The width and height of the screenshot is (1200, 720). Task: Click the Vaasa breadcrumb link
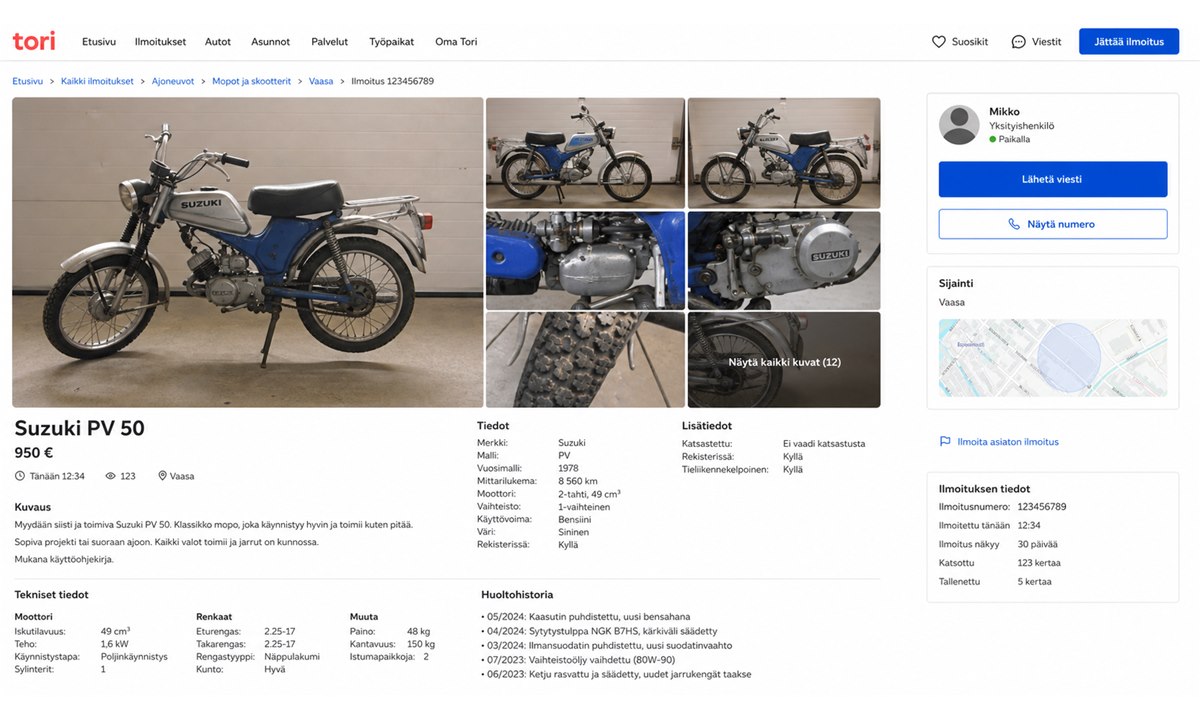[x=321, y=81]
